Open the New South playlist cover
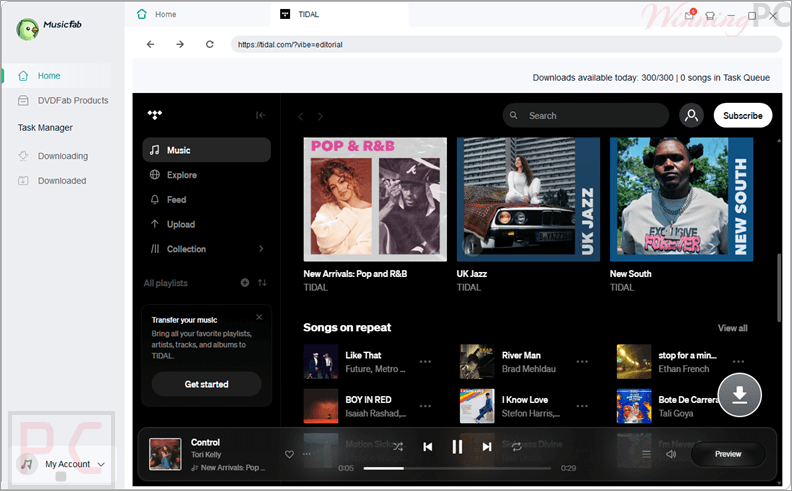This screenshot has width=792, height=491. click(681, 200)
